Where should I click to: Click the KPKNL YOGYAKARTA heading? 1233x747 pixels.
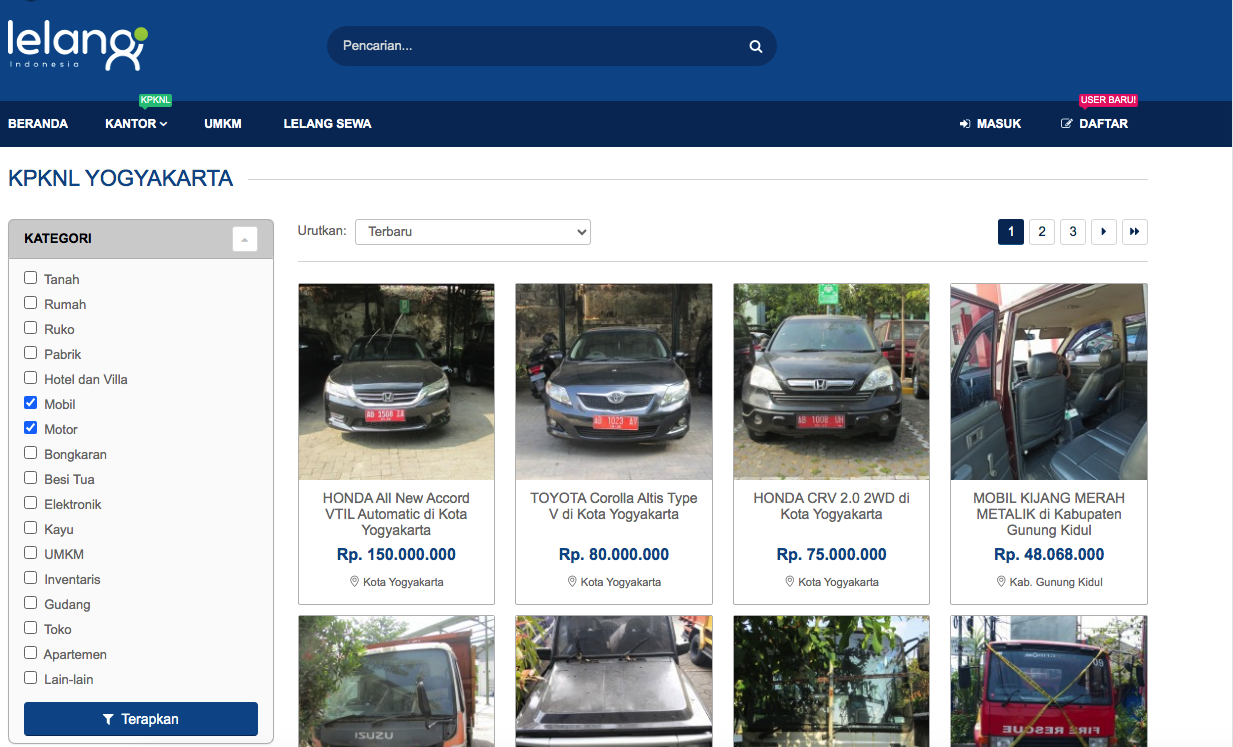pos(120,179)
